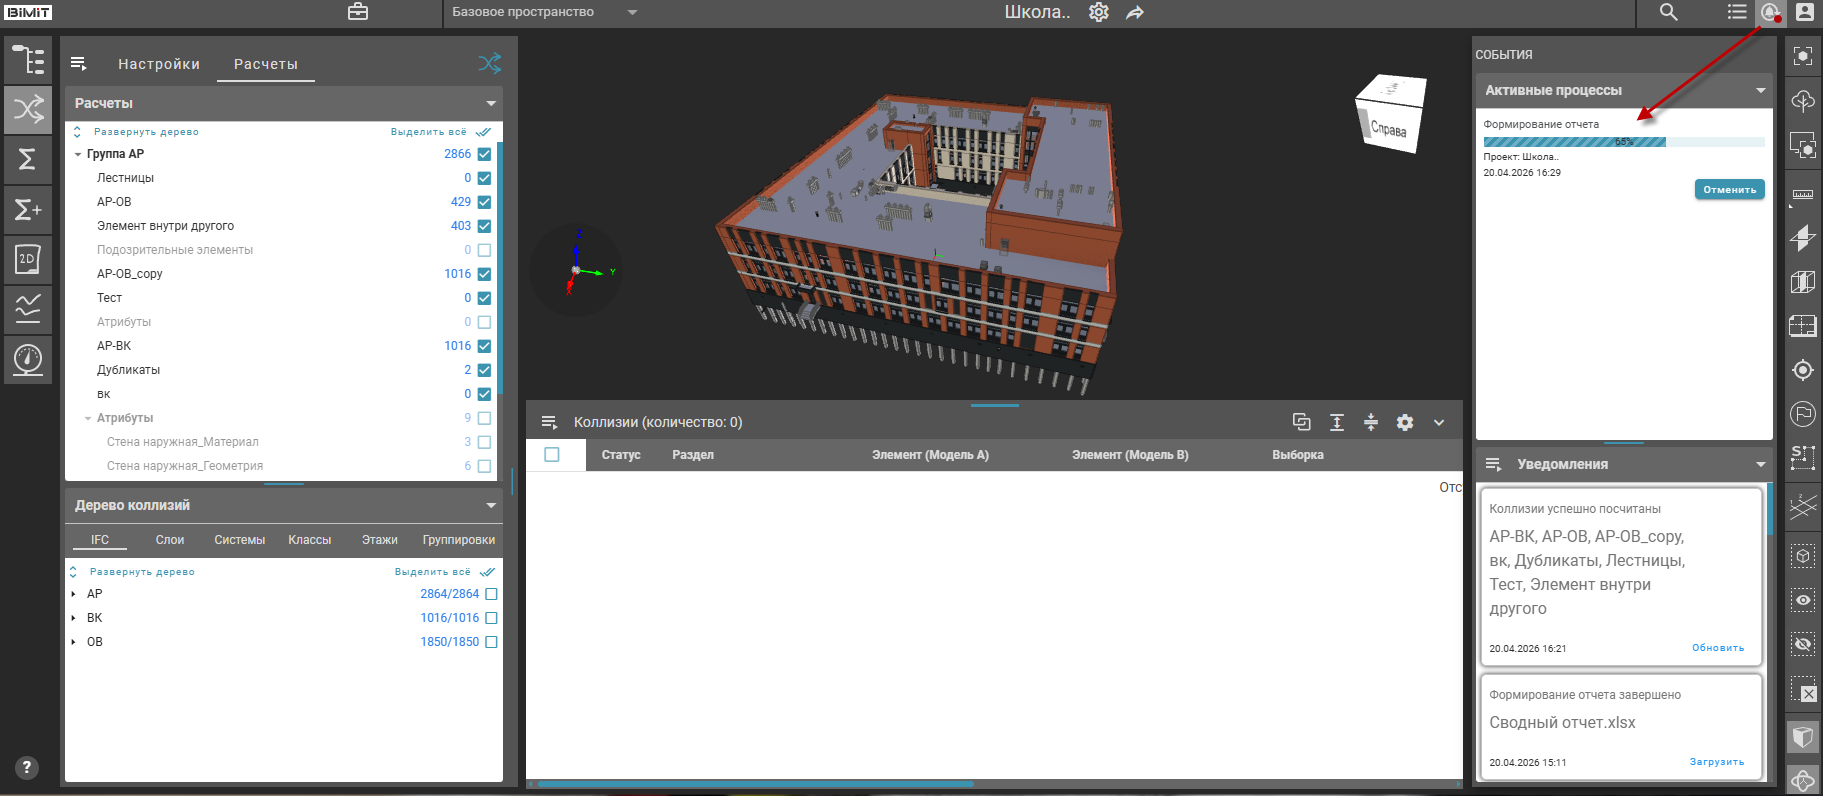Viewport: 1823px width, 796px height.
Task: Check the ВК checkbox in collision tree
Action: (x=491, y=618)
